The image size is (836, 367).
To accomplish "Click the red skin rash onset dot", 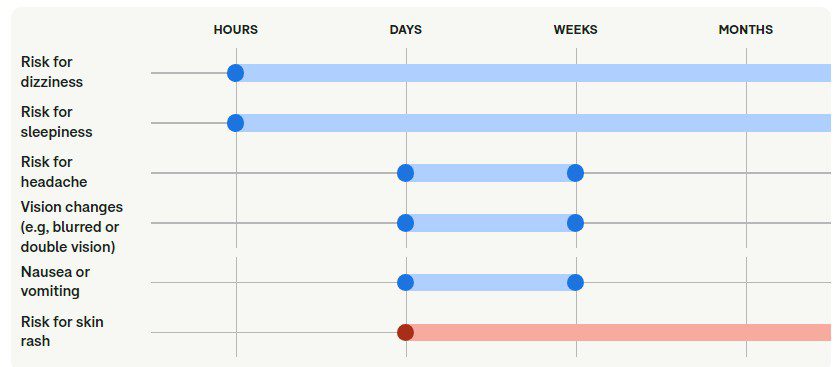I will tap(406, 332).
